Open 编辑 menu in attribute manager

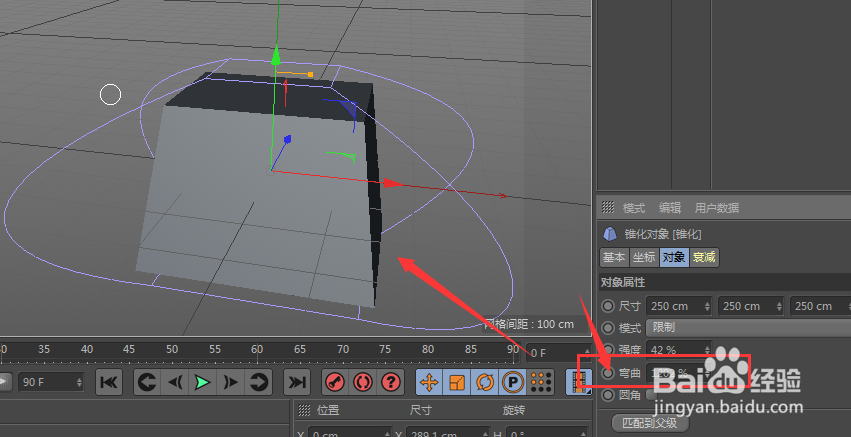[670, 207]
